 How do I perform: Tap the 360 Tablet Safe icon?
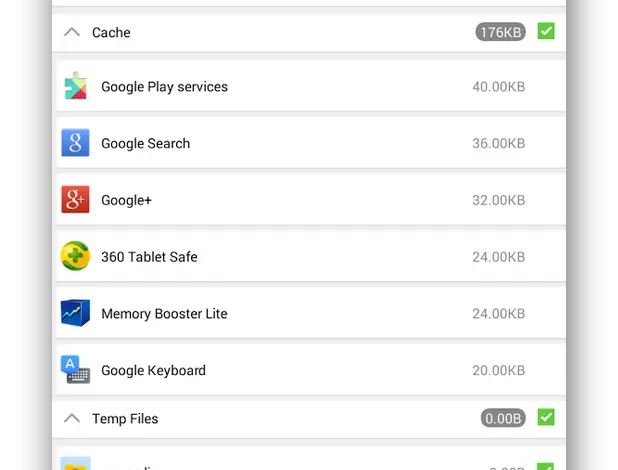coord(76,257)
